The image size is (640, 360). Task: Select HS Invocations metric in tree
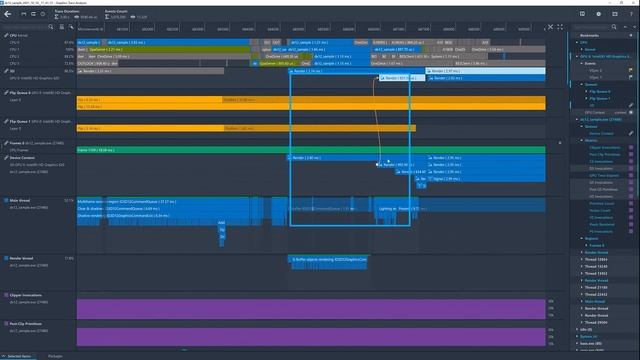[601, 196]
